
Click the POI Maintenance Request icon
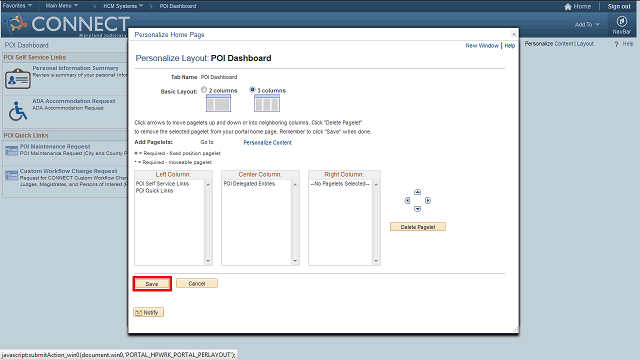(11, 151)
